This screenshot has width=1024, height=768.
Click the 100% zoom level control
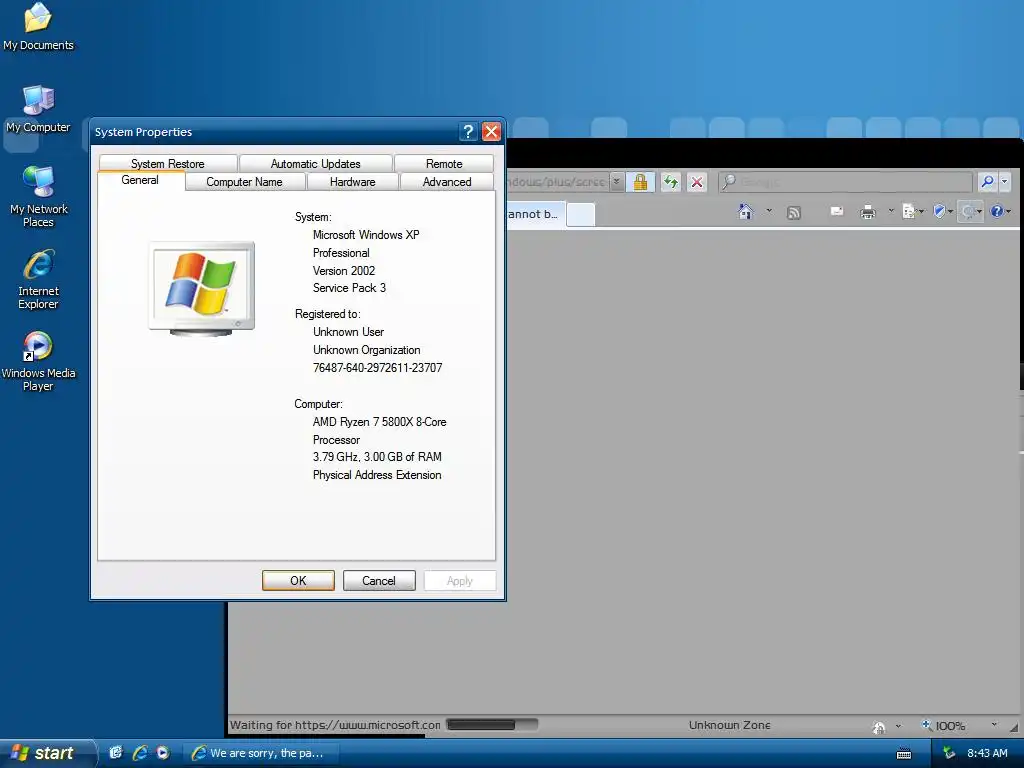tap(943, 726)
